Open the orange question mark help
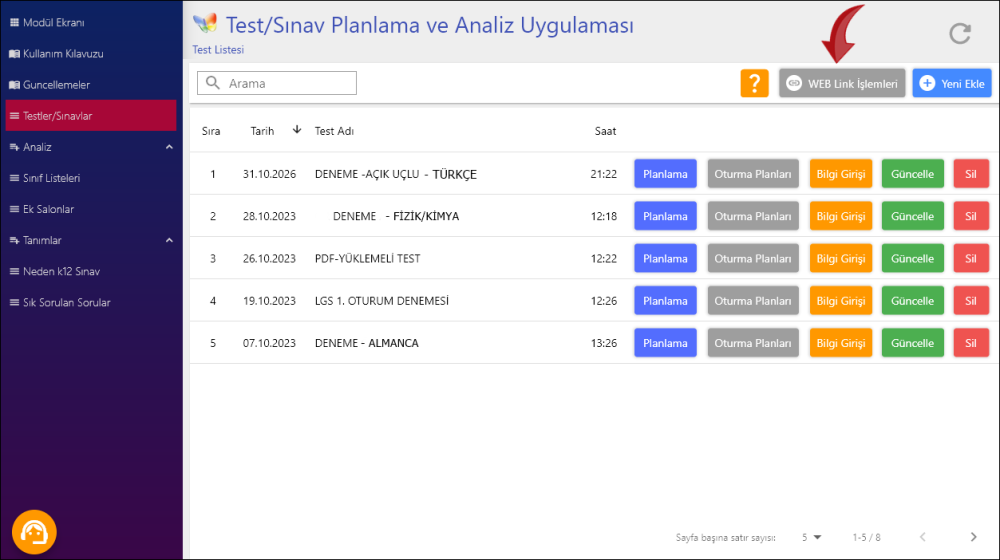The height and width of the screenshot is (560, 1000). pos(755,84)
